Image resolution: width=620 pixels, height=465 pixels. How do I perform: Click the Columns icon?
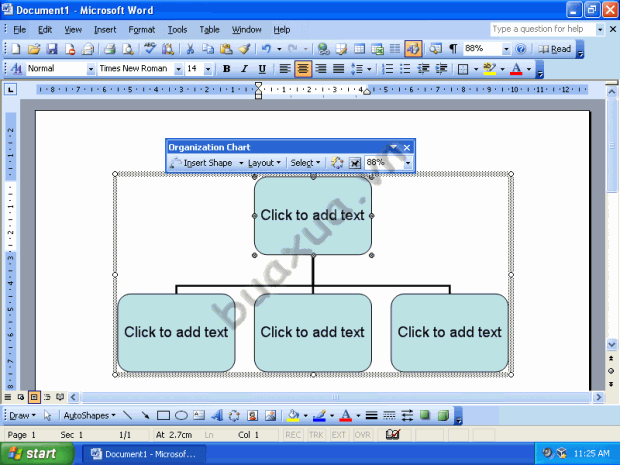395,49
